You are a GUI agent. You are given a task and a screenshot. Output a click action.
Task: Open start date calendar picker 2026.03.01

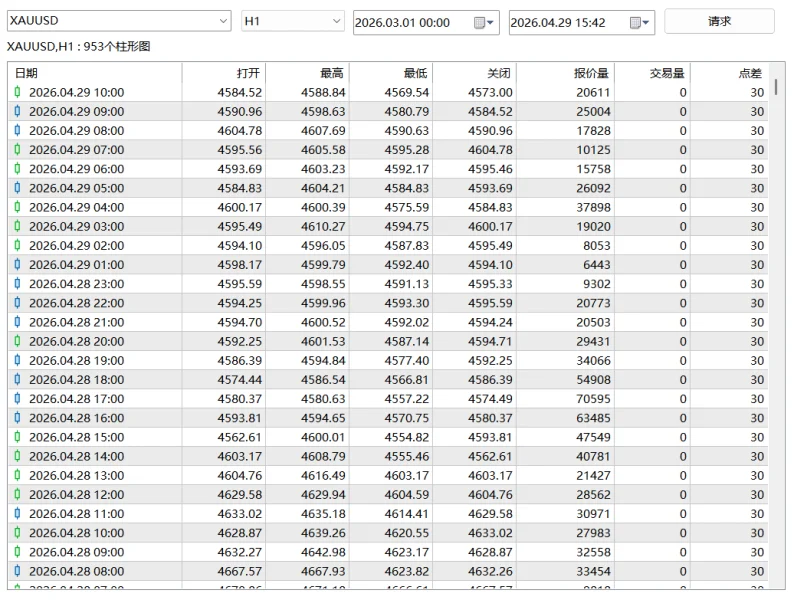[x=483, y=23]
